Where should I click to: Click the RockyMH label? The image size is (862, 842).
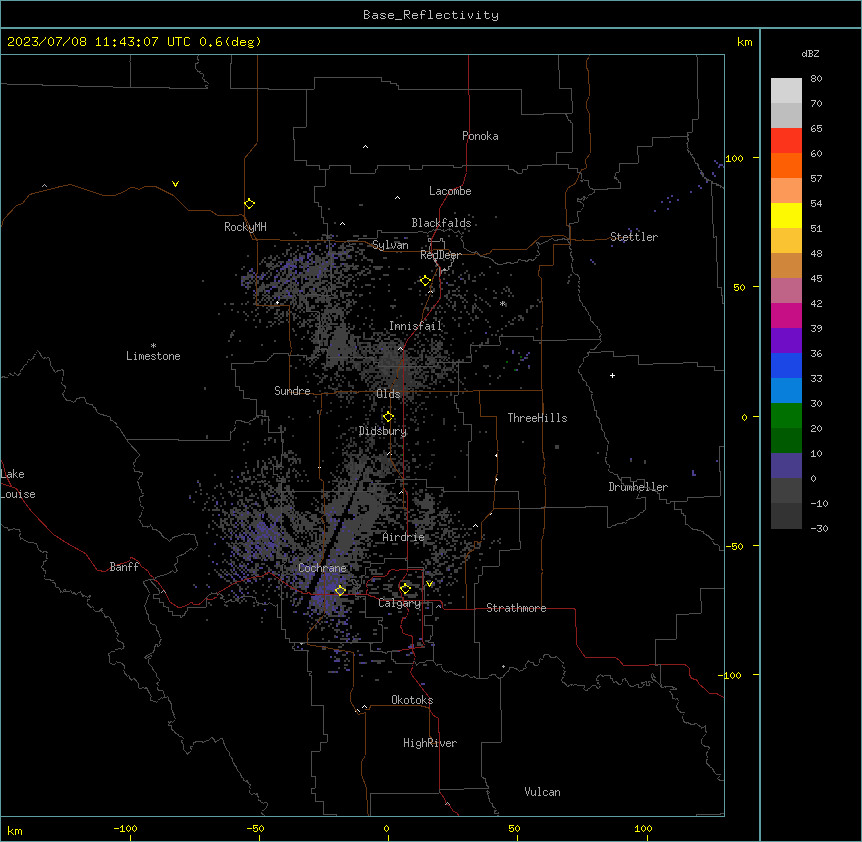245,227
